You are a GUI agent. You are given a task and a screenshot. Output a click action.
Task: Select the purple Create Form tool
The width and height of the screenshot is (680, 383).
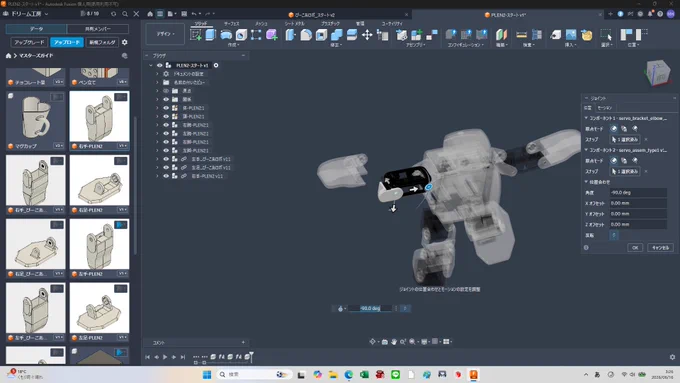point(271,35)
